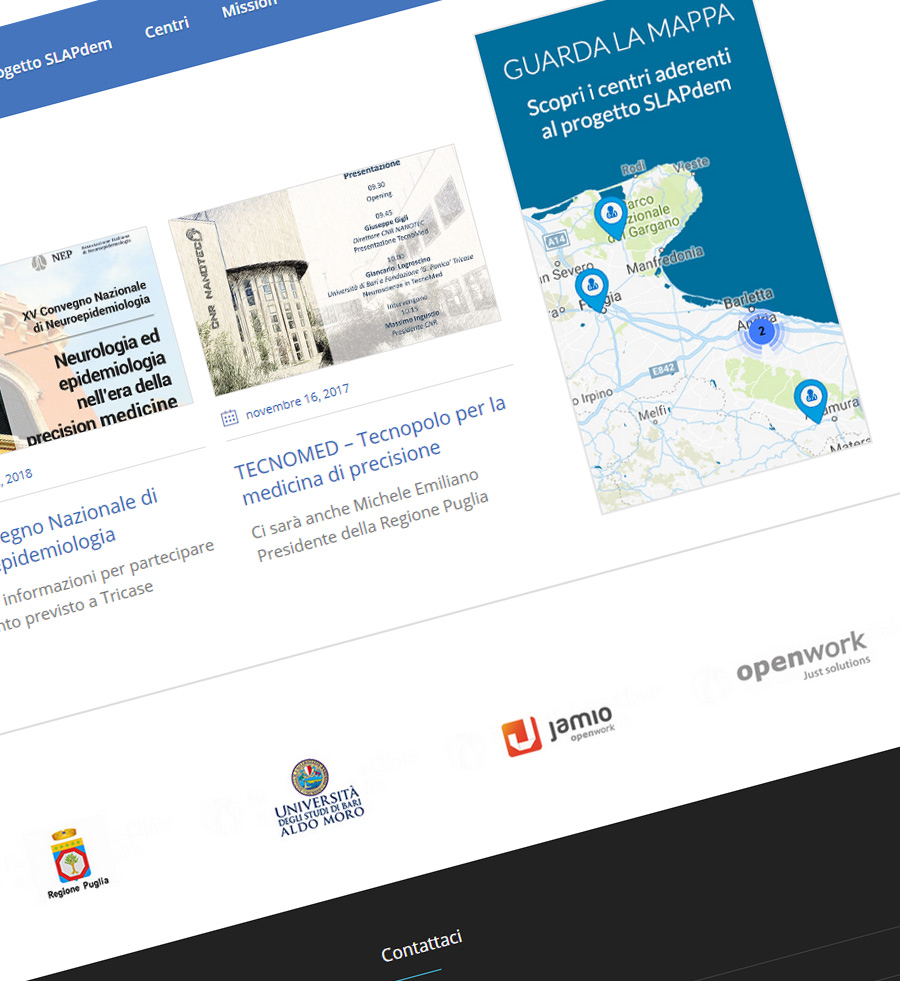Open the map pin near Altamura

click(811, 400)
